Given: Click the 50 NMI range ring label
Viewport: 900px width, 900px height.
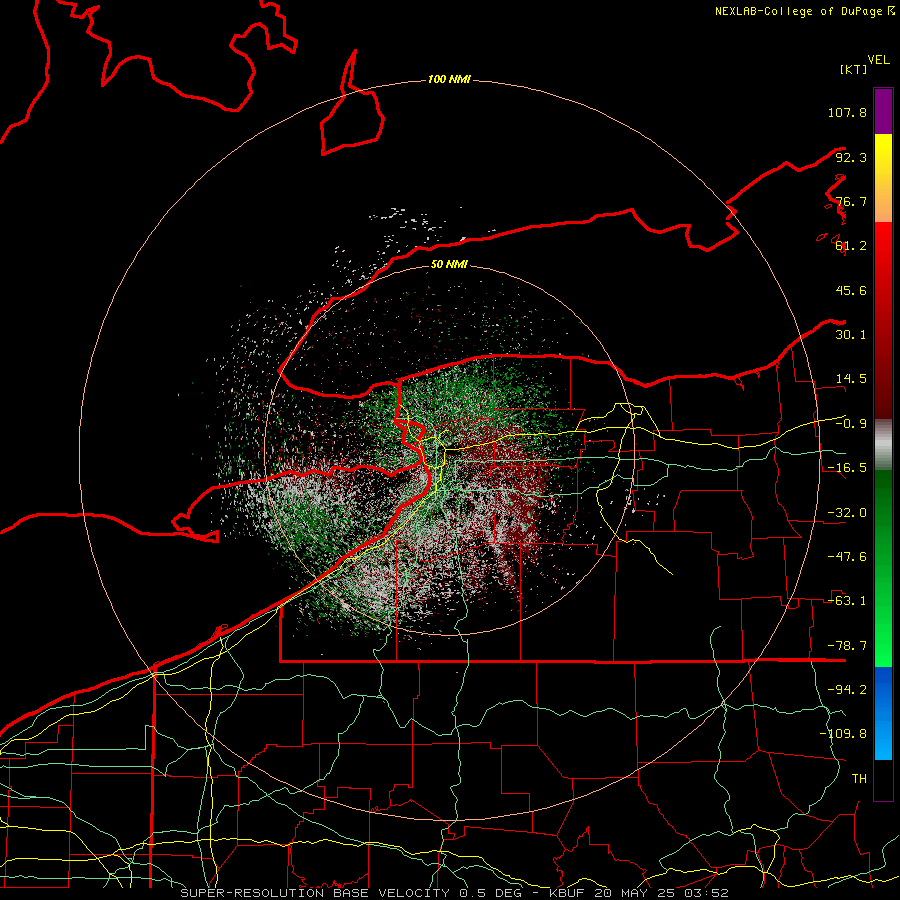Looking at the screenshot, I should click(x=449, y=265).
